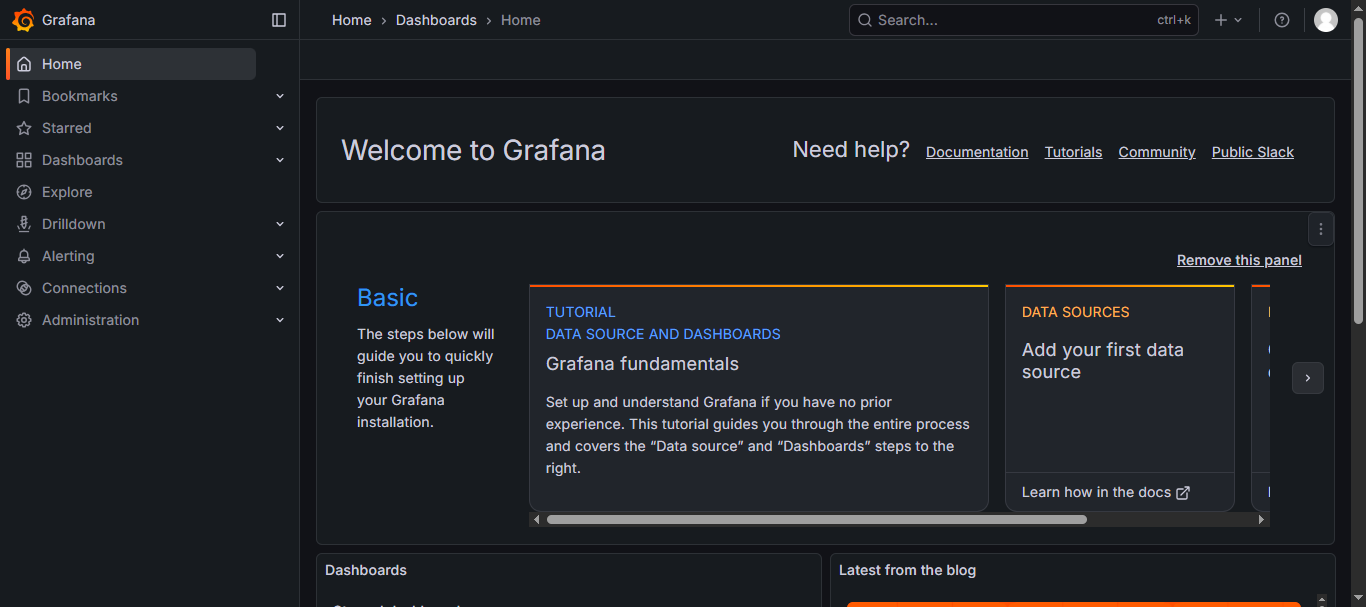Open the Tutorials link
Image resolution: width=1366 pixels, height=607 pixels.
(1073, 152)
